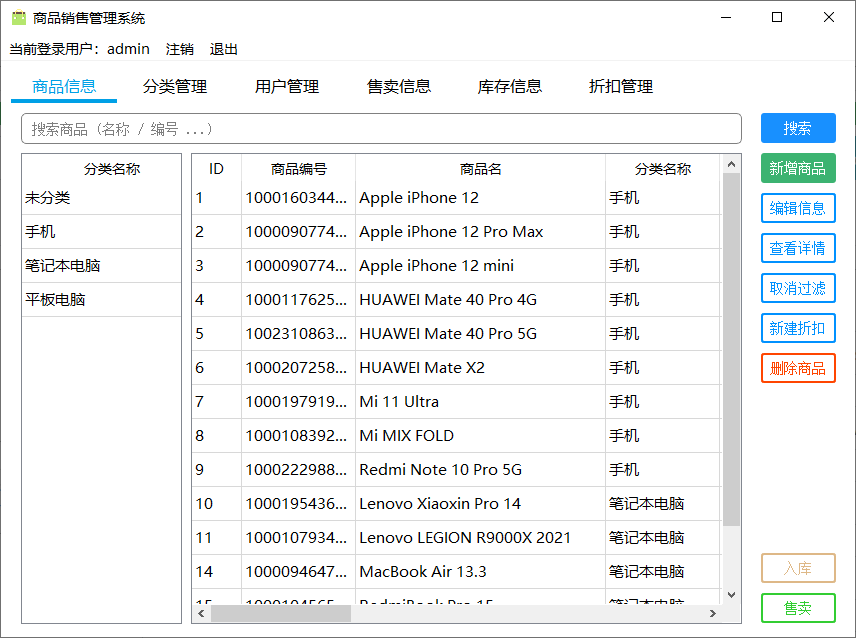Viewport: 856px width, 638px height.
Task: Select Lenovo LEGION R9000X 2021 row
Action: click(456, 538)
